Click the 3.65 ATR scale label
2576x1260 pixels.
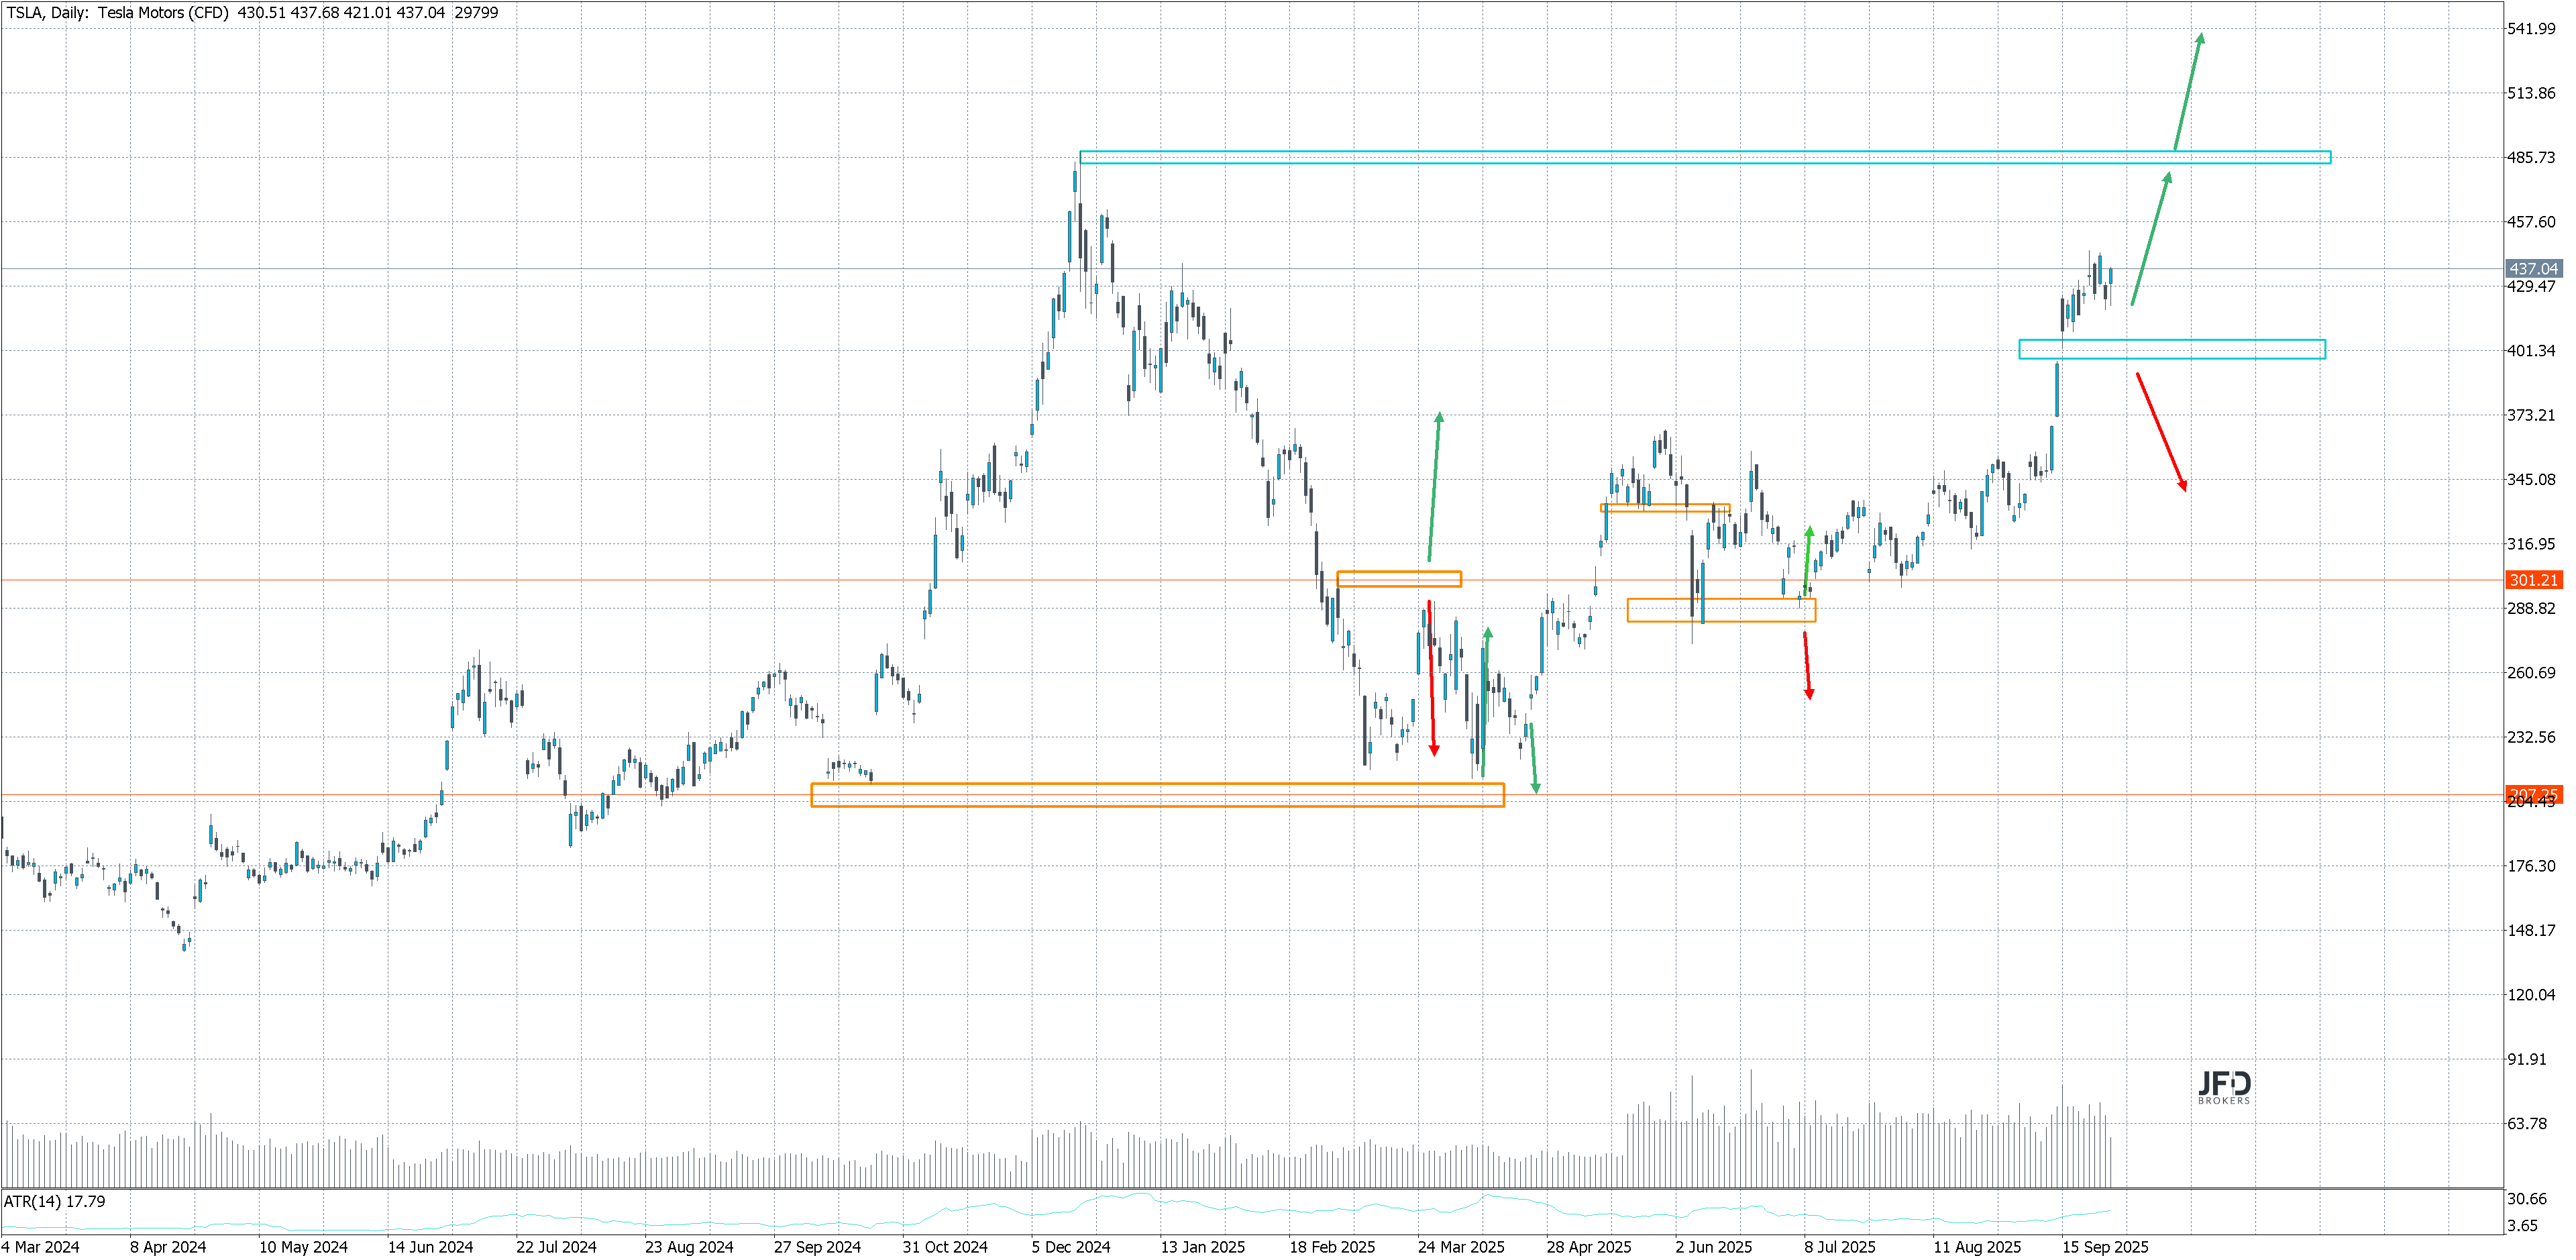pyautogui.click(x=2523, y=1226)
